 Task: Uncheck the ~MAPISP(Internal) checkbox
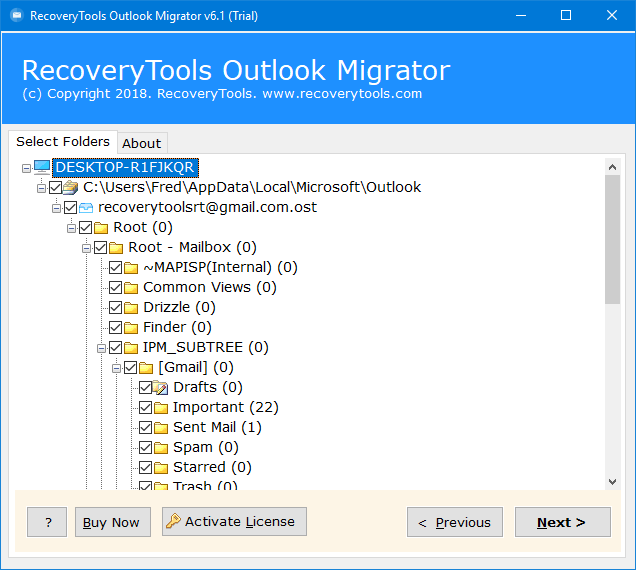pyautogui.click(x=116, y=268)
